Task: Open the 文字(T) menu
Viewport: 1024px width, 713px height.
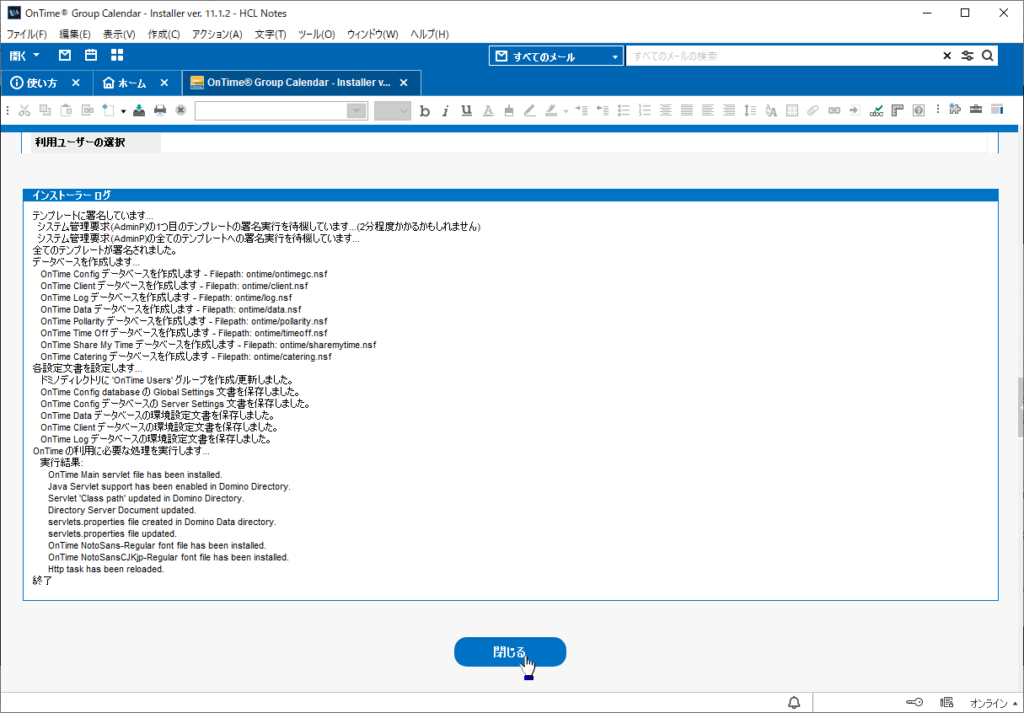Action: (270, 34)
